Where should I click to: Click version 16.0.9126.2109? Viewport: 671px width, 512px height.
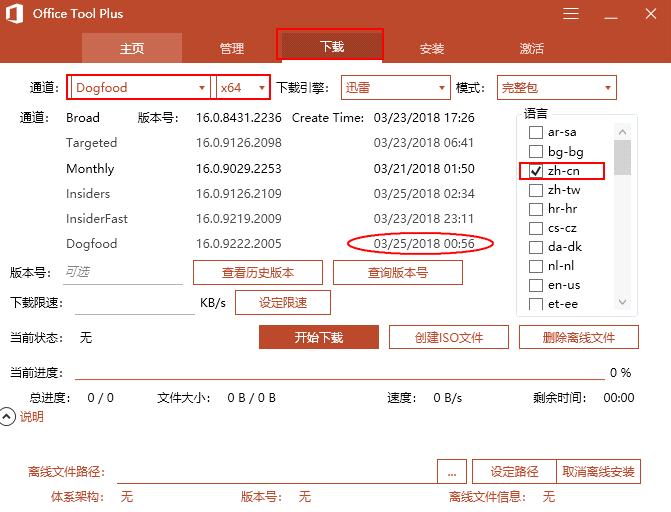(238, 193)
